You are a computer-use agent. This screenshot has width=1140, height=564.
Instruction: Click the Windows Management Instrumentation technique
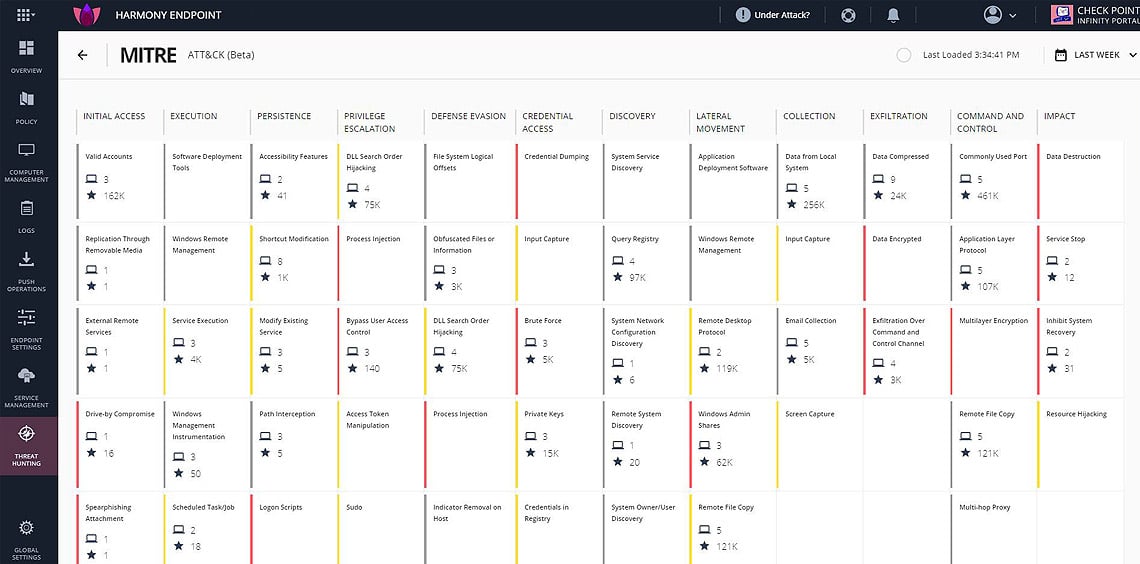coord(206,444)
